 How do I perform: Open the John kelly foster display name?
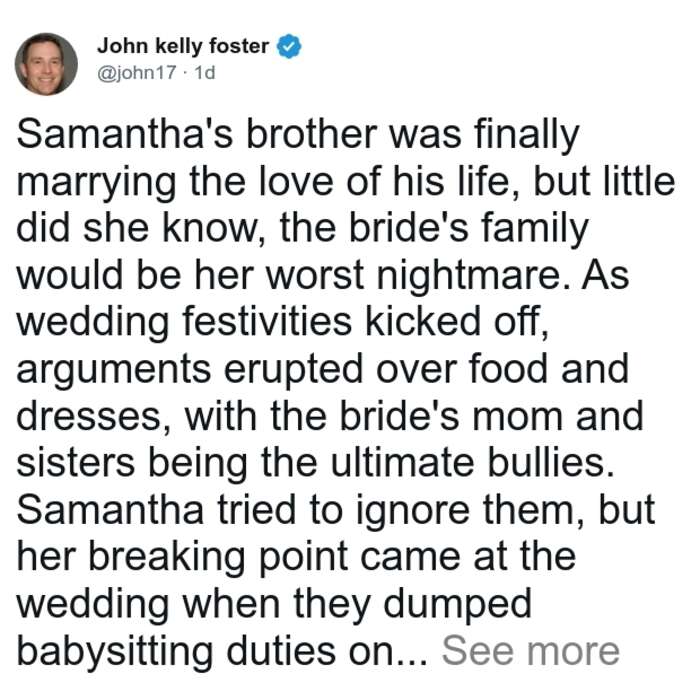click(x=183, y=46)
